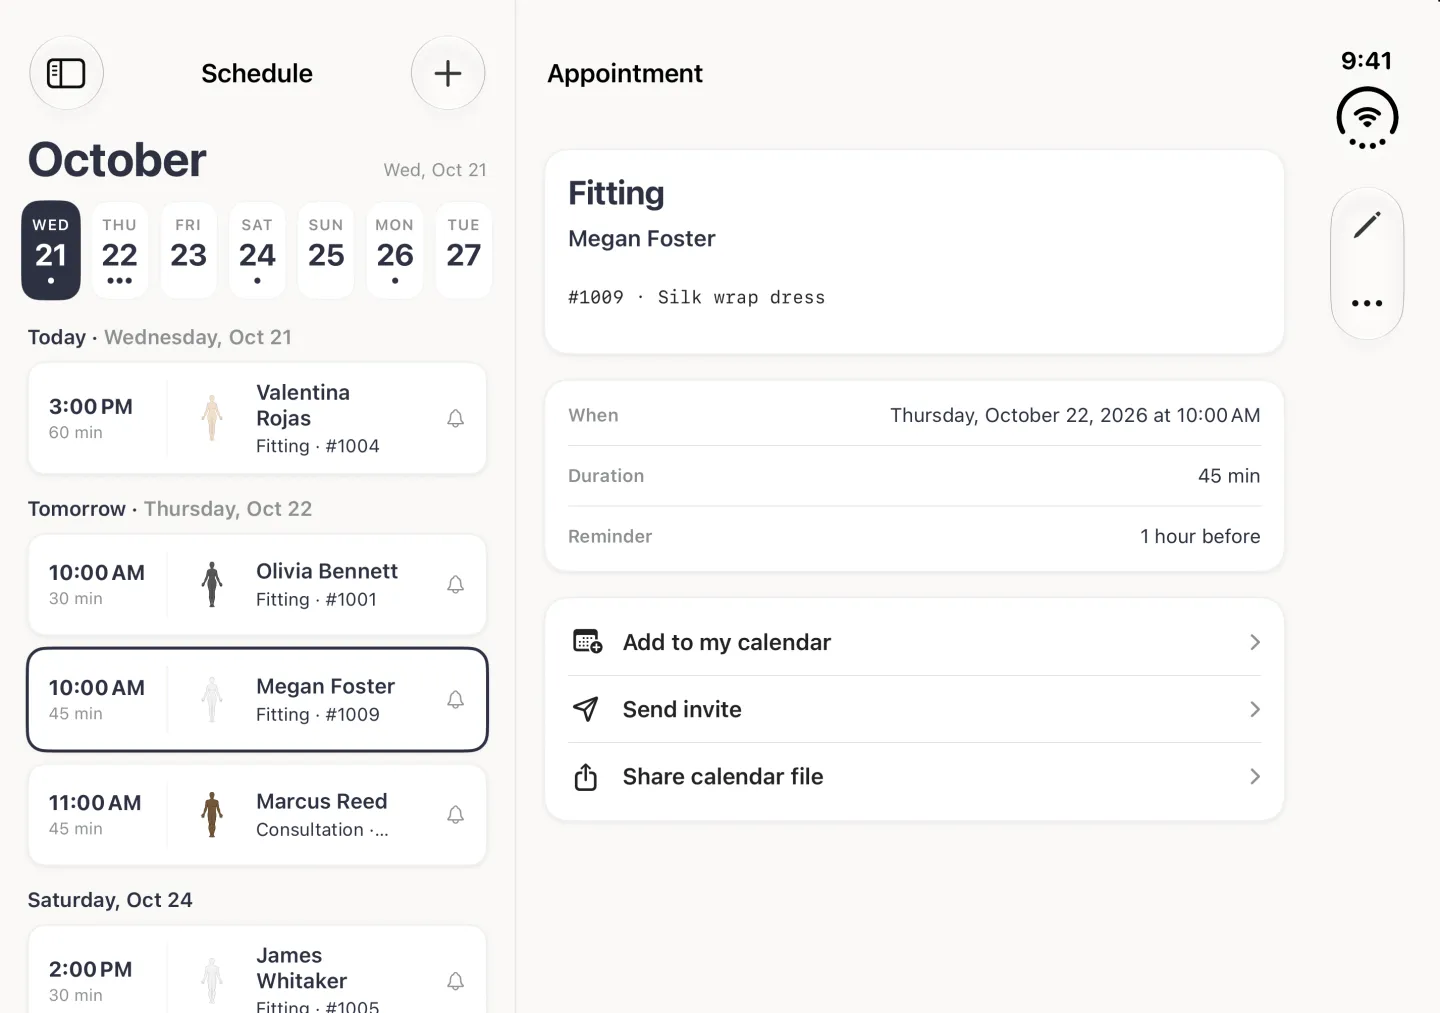Edit appointment with the pencil icon
Image resolution: width=1440 pixels, height=1013 pixels.
click(1367, 225)
